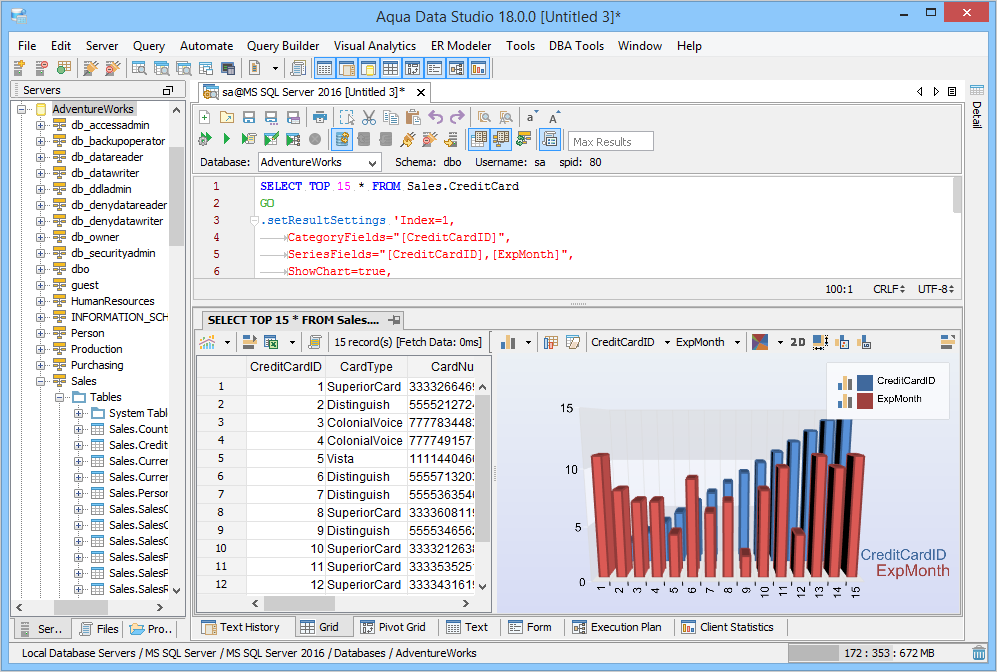The width and height of the screenshot is (997, 672).
Task: Toggle the 2D chart view
Action: coord(797,342)
